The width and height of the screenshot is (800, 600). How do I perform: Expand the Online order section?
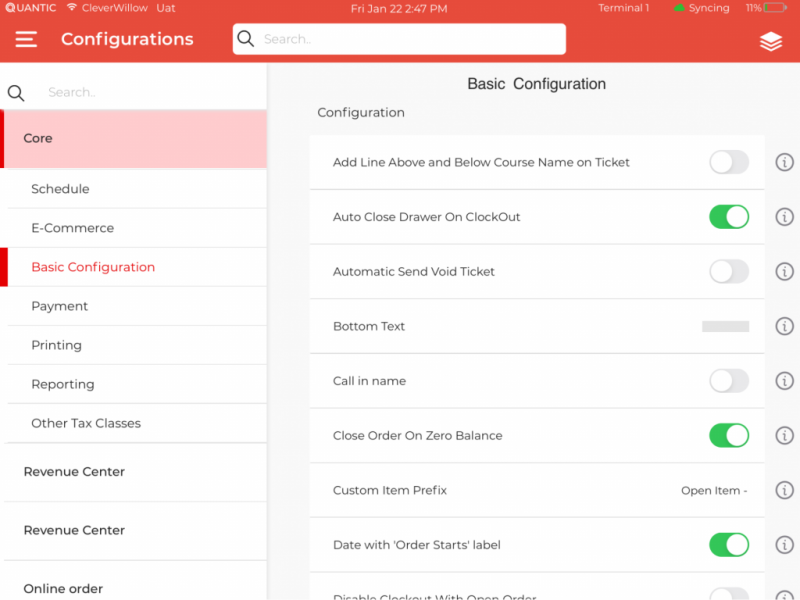135,588
